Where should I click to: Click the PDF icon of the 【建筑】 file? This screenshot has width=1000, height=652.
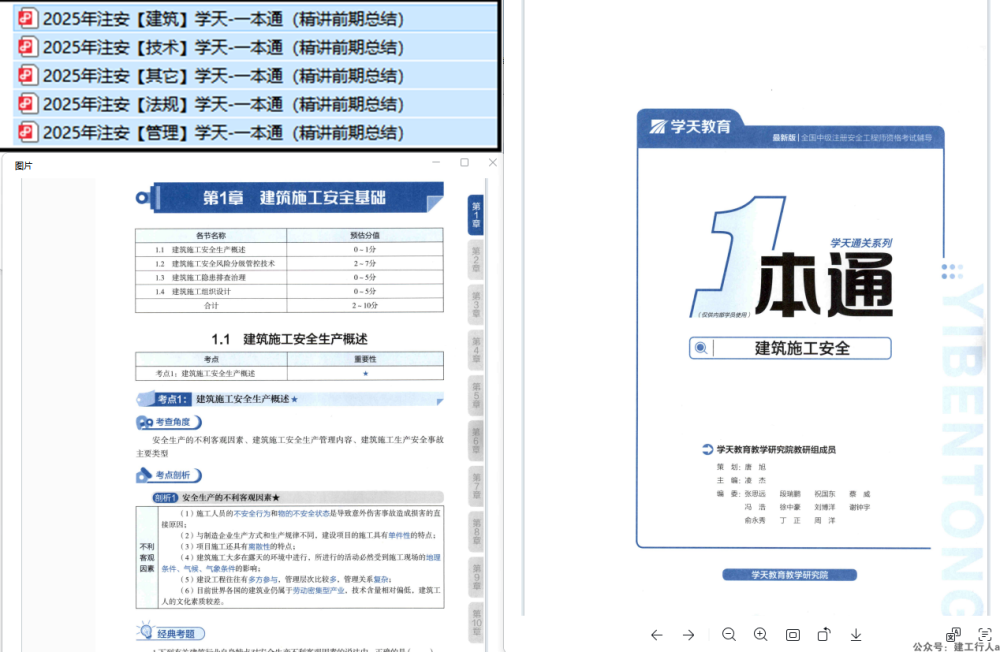(27, 18)
